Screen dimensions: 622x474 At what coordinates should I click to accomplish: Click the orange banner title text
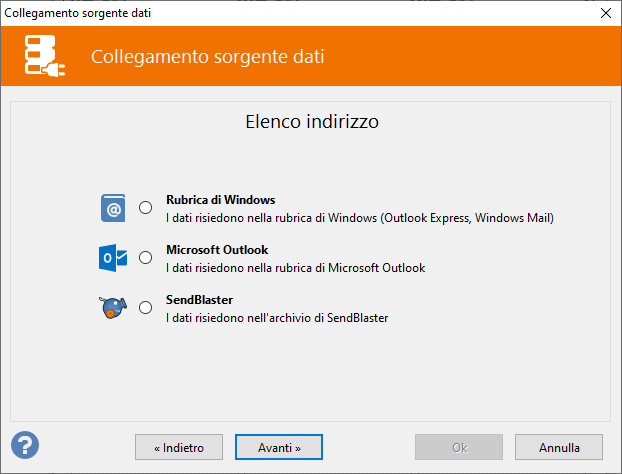coord(207,56)
